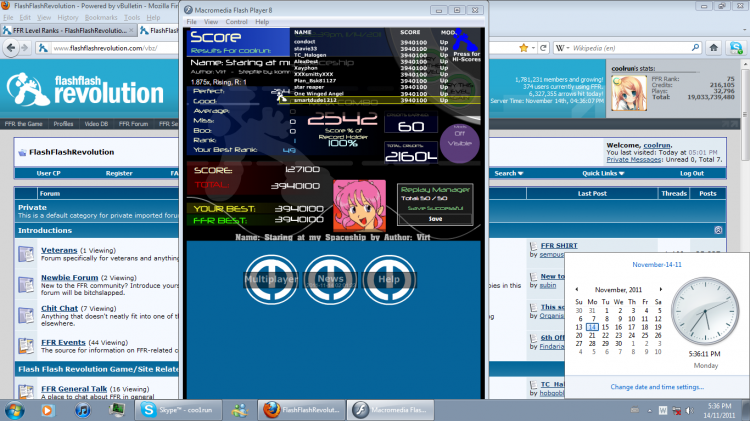Open Firefox Bookmarks menu

tap(101, 18)
